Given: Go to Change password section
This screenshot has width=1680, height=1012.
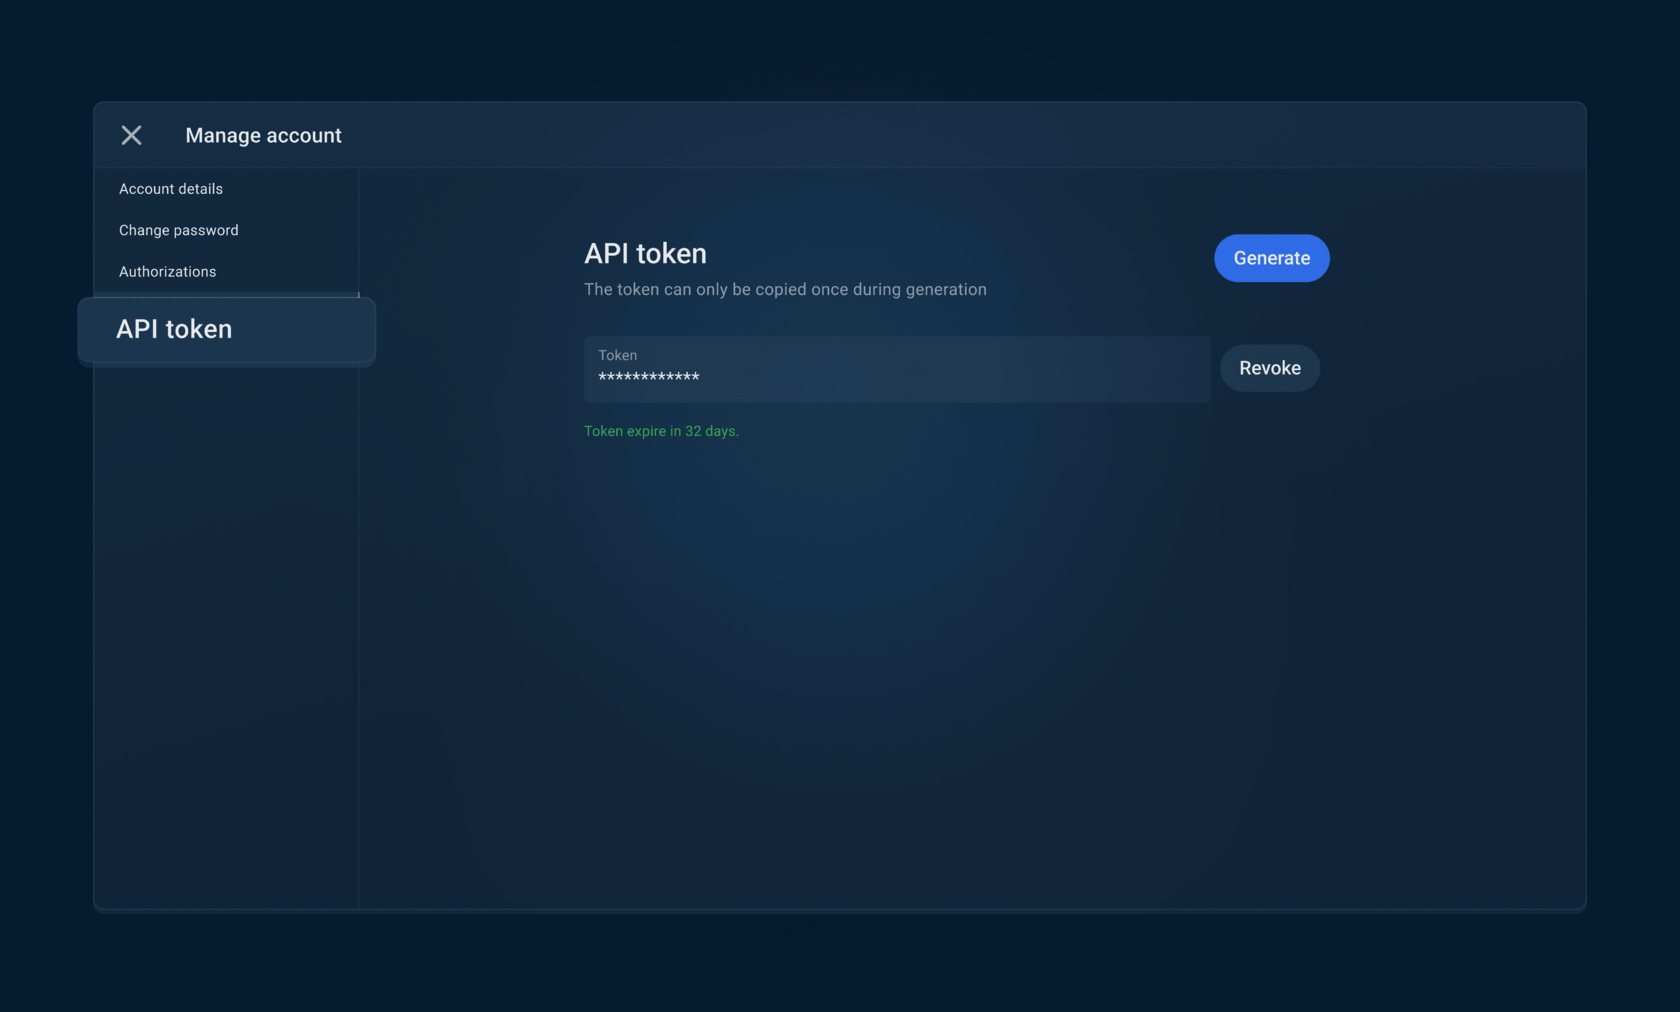Looking at the screenshot, I should click(x=179, y=230).
